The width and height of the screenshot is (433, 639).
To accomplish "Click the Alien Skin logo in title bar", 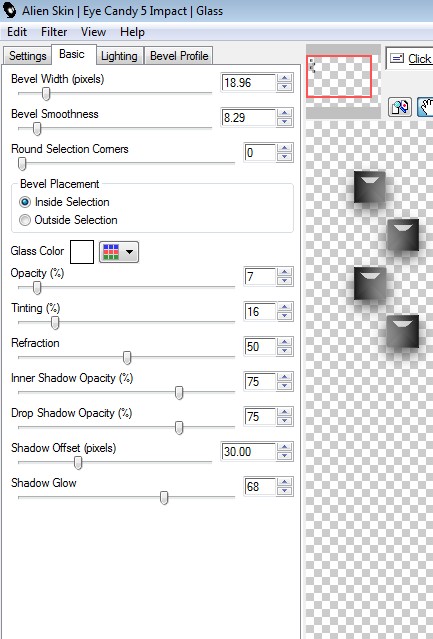I will pyautogui.click(x=10, y=10).
